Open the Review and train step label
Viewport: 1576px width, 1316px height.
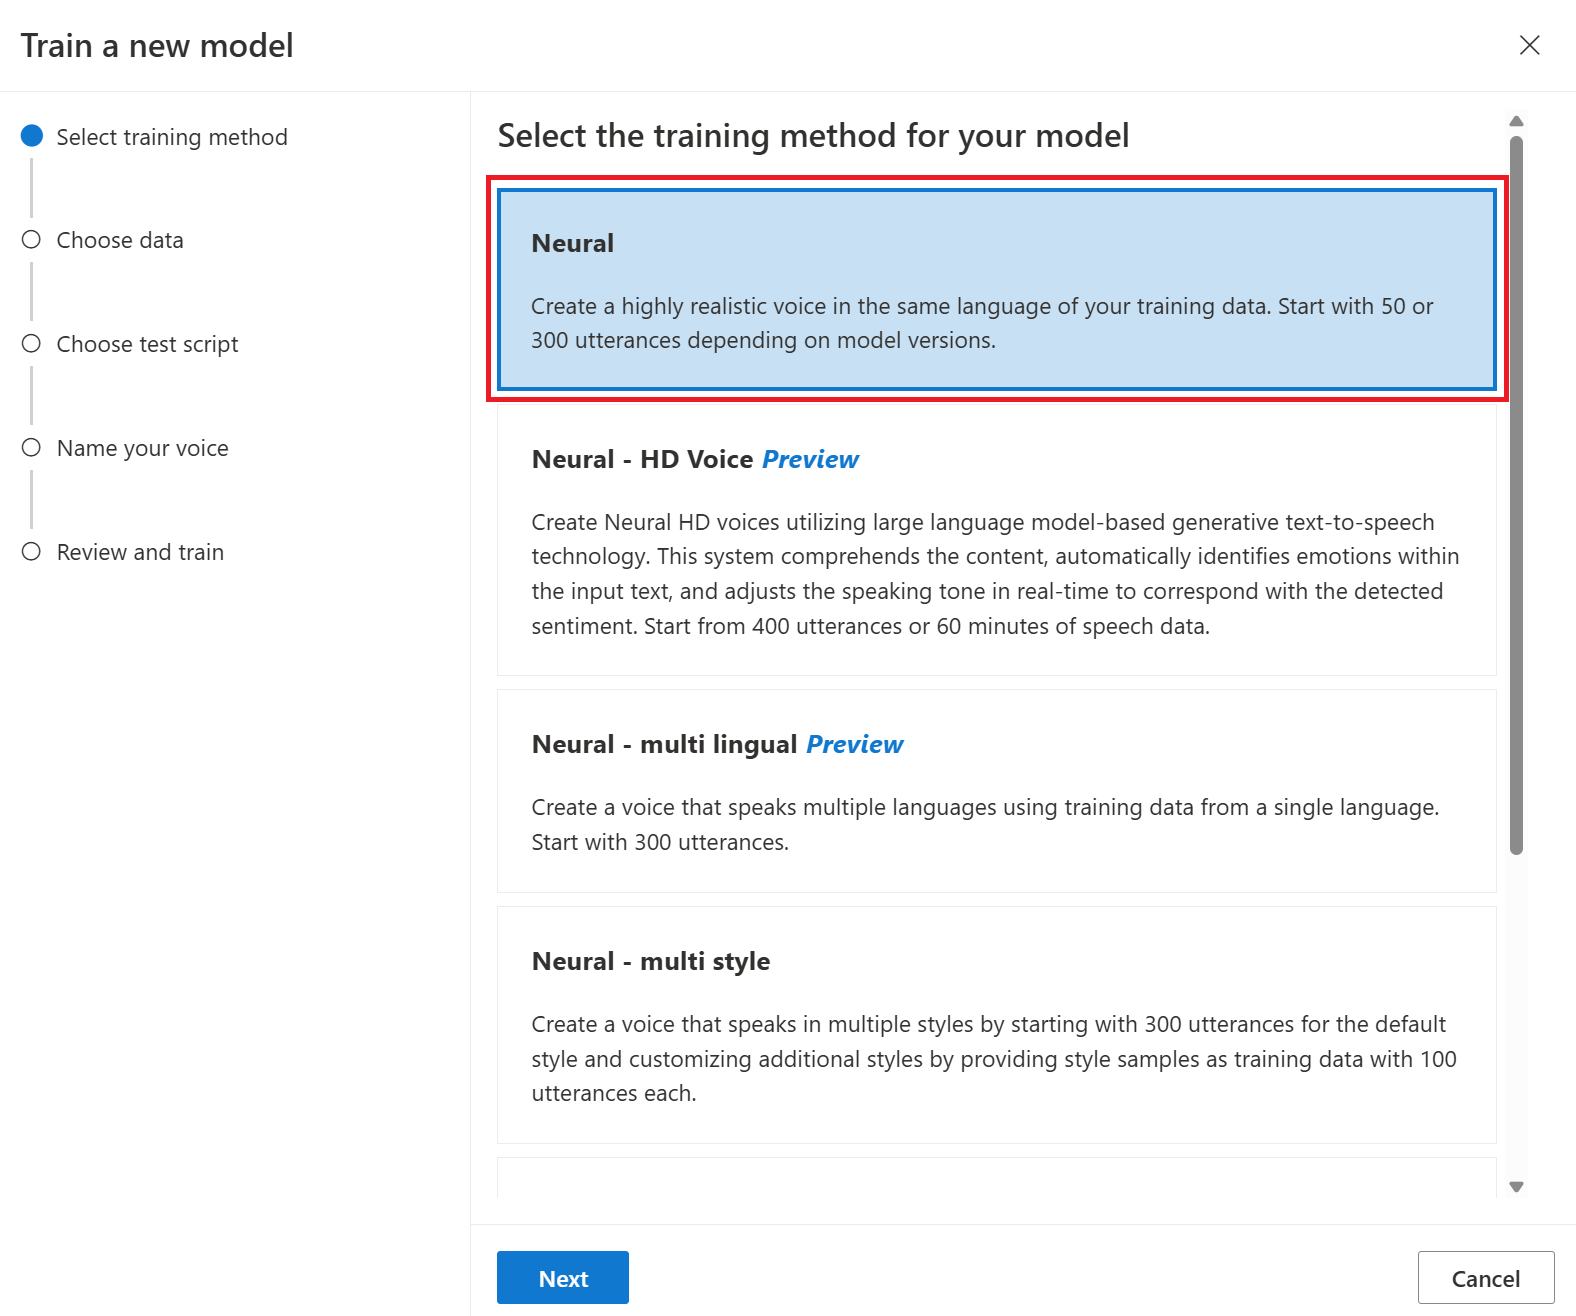pos(140,552)
